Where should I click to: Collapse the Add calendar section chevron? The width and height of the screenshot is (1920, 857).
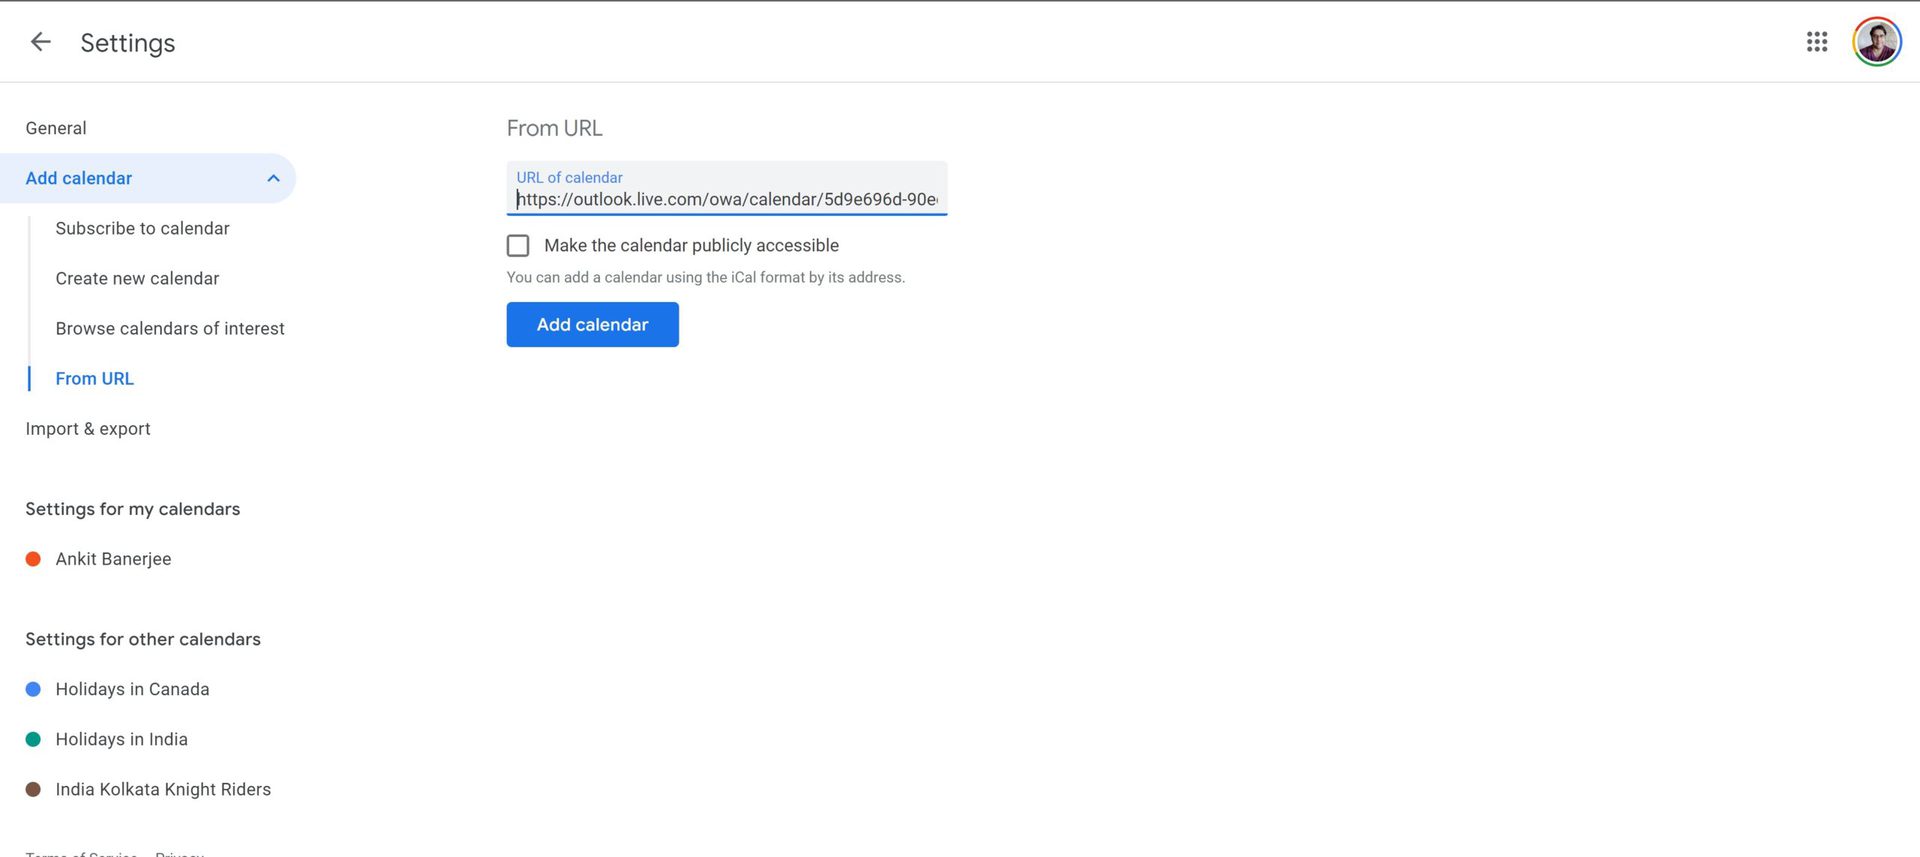pos(273,179)
